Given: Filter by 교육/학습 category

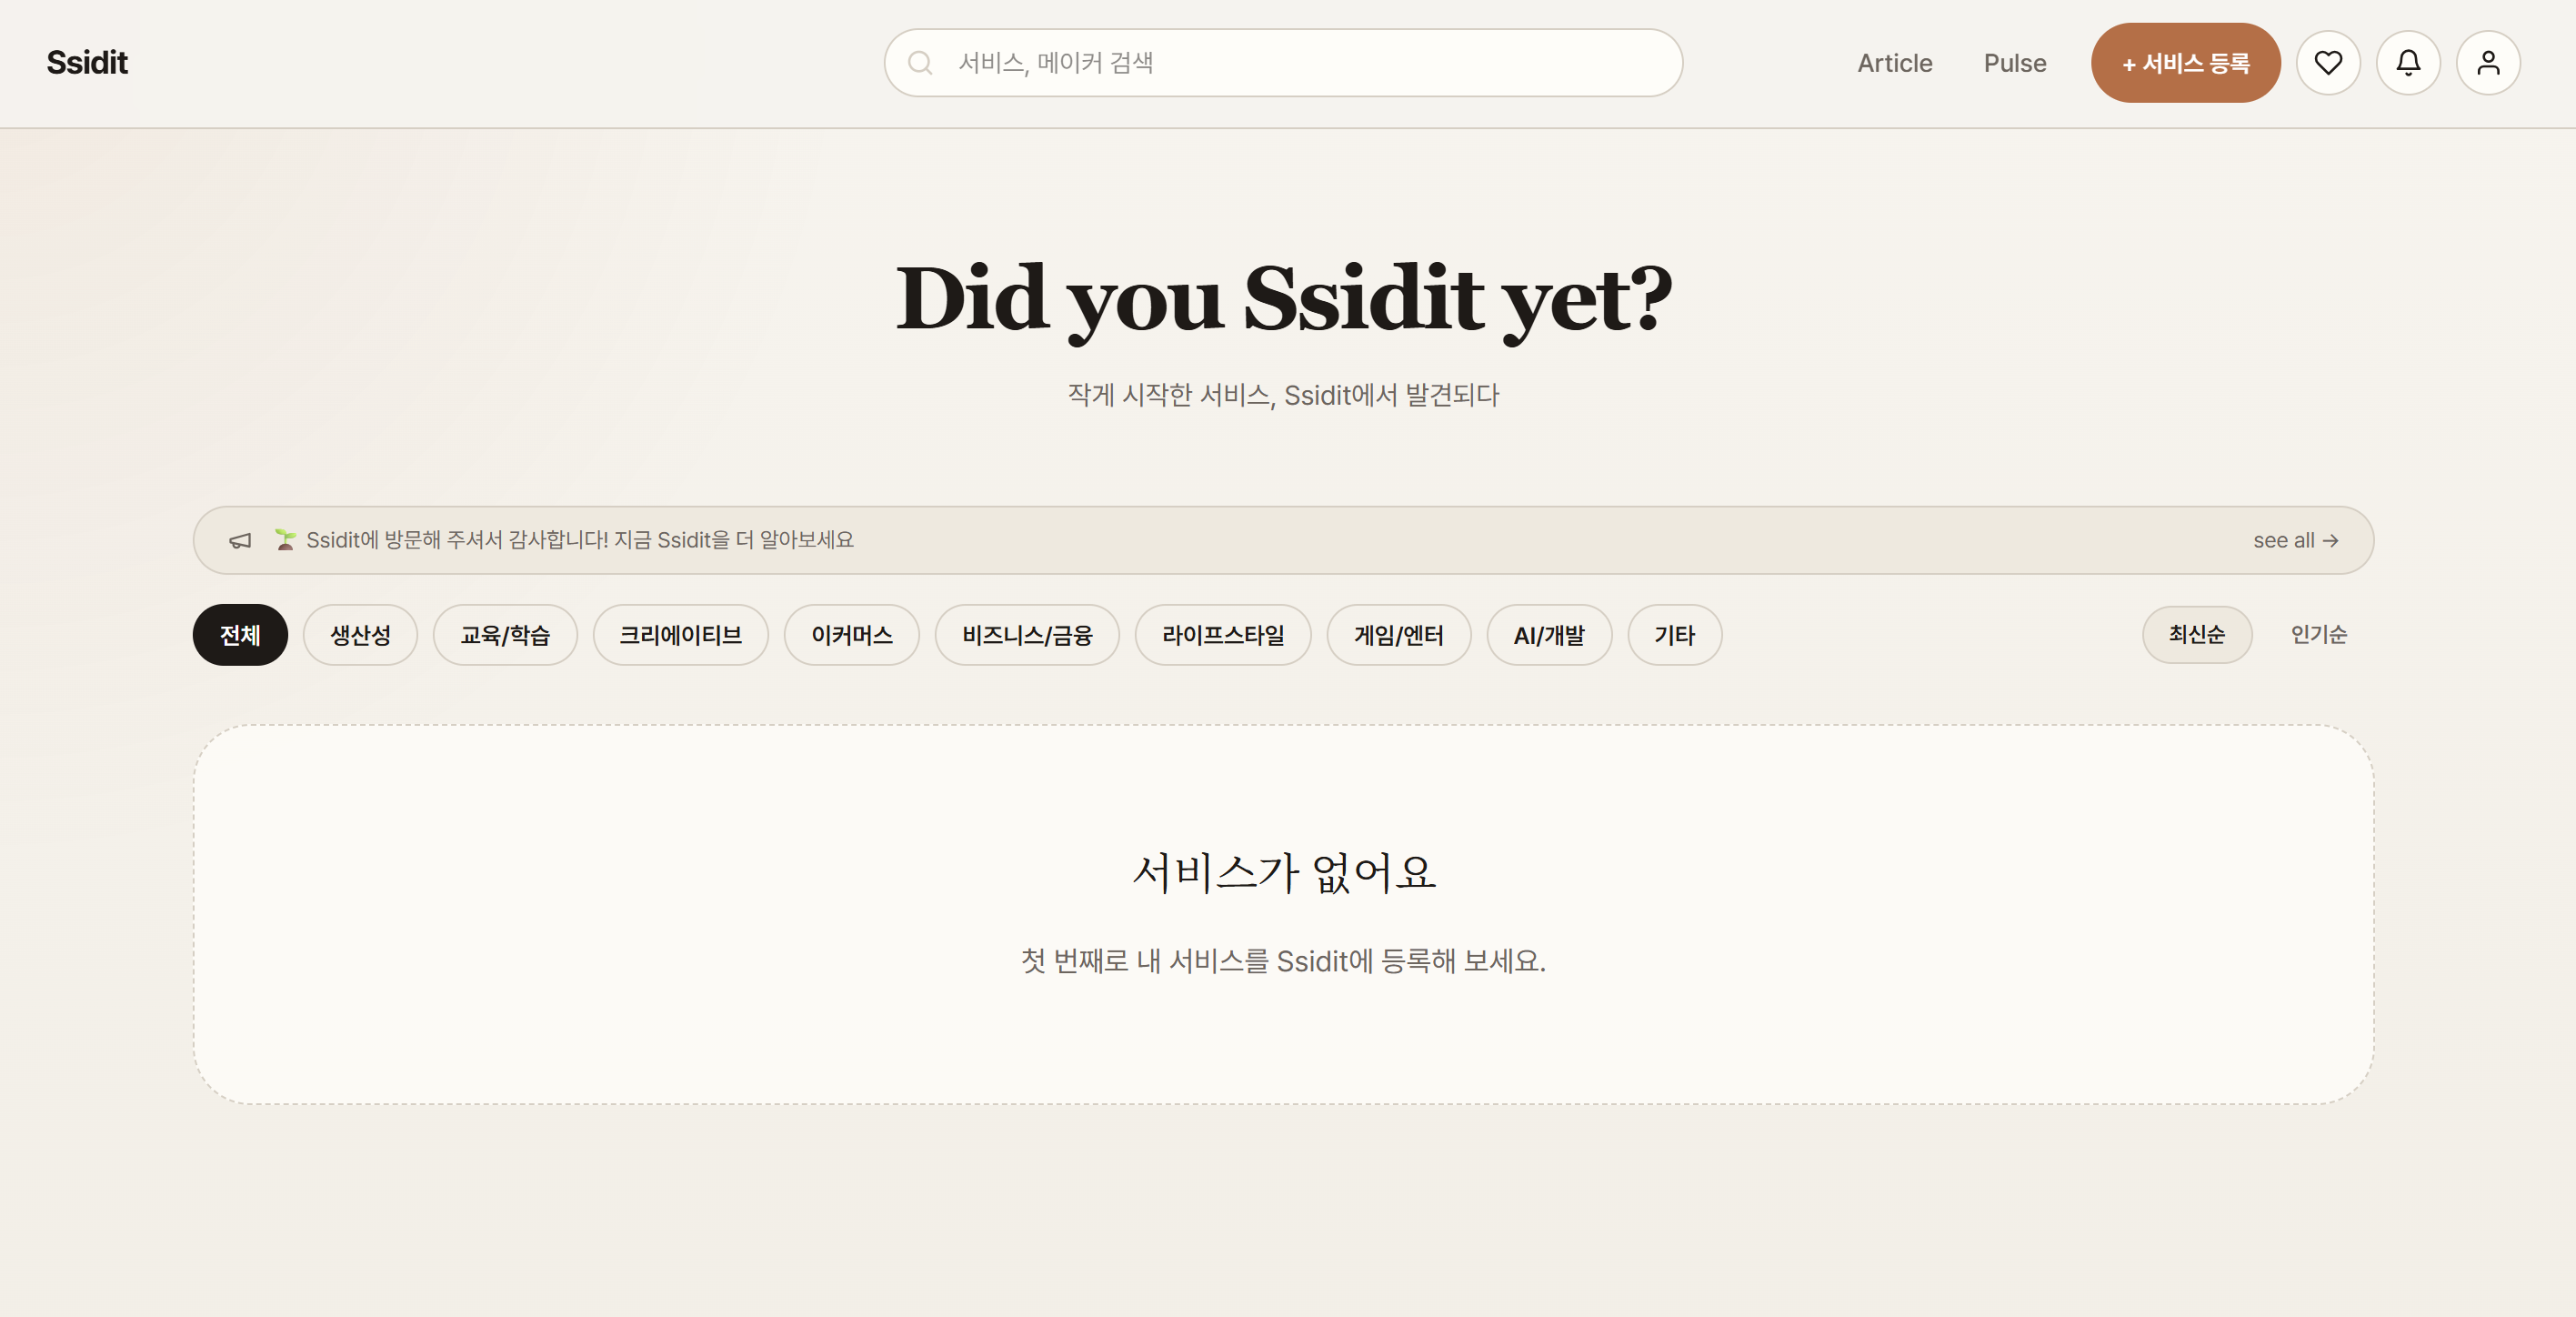Looking at the screenshot, I should click(505, 635).
